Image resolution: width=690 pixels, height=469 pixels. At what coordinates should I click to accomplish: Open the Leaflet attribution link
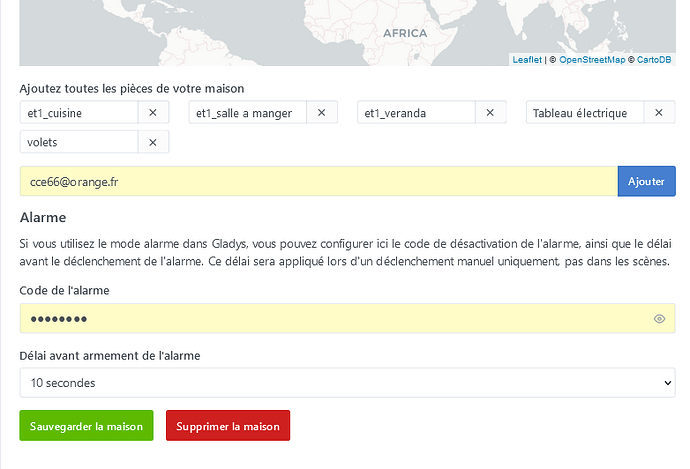pos(527,60)
